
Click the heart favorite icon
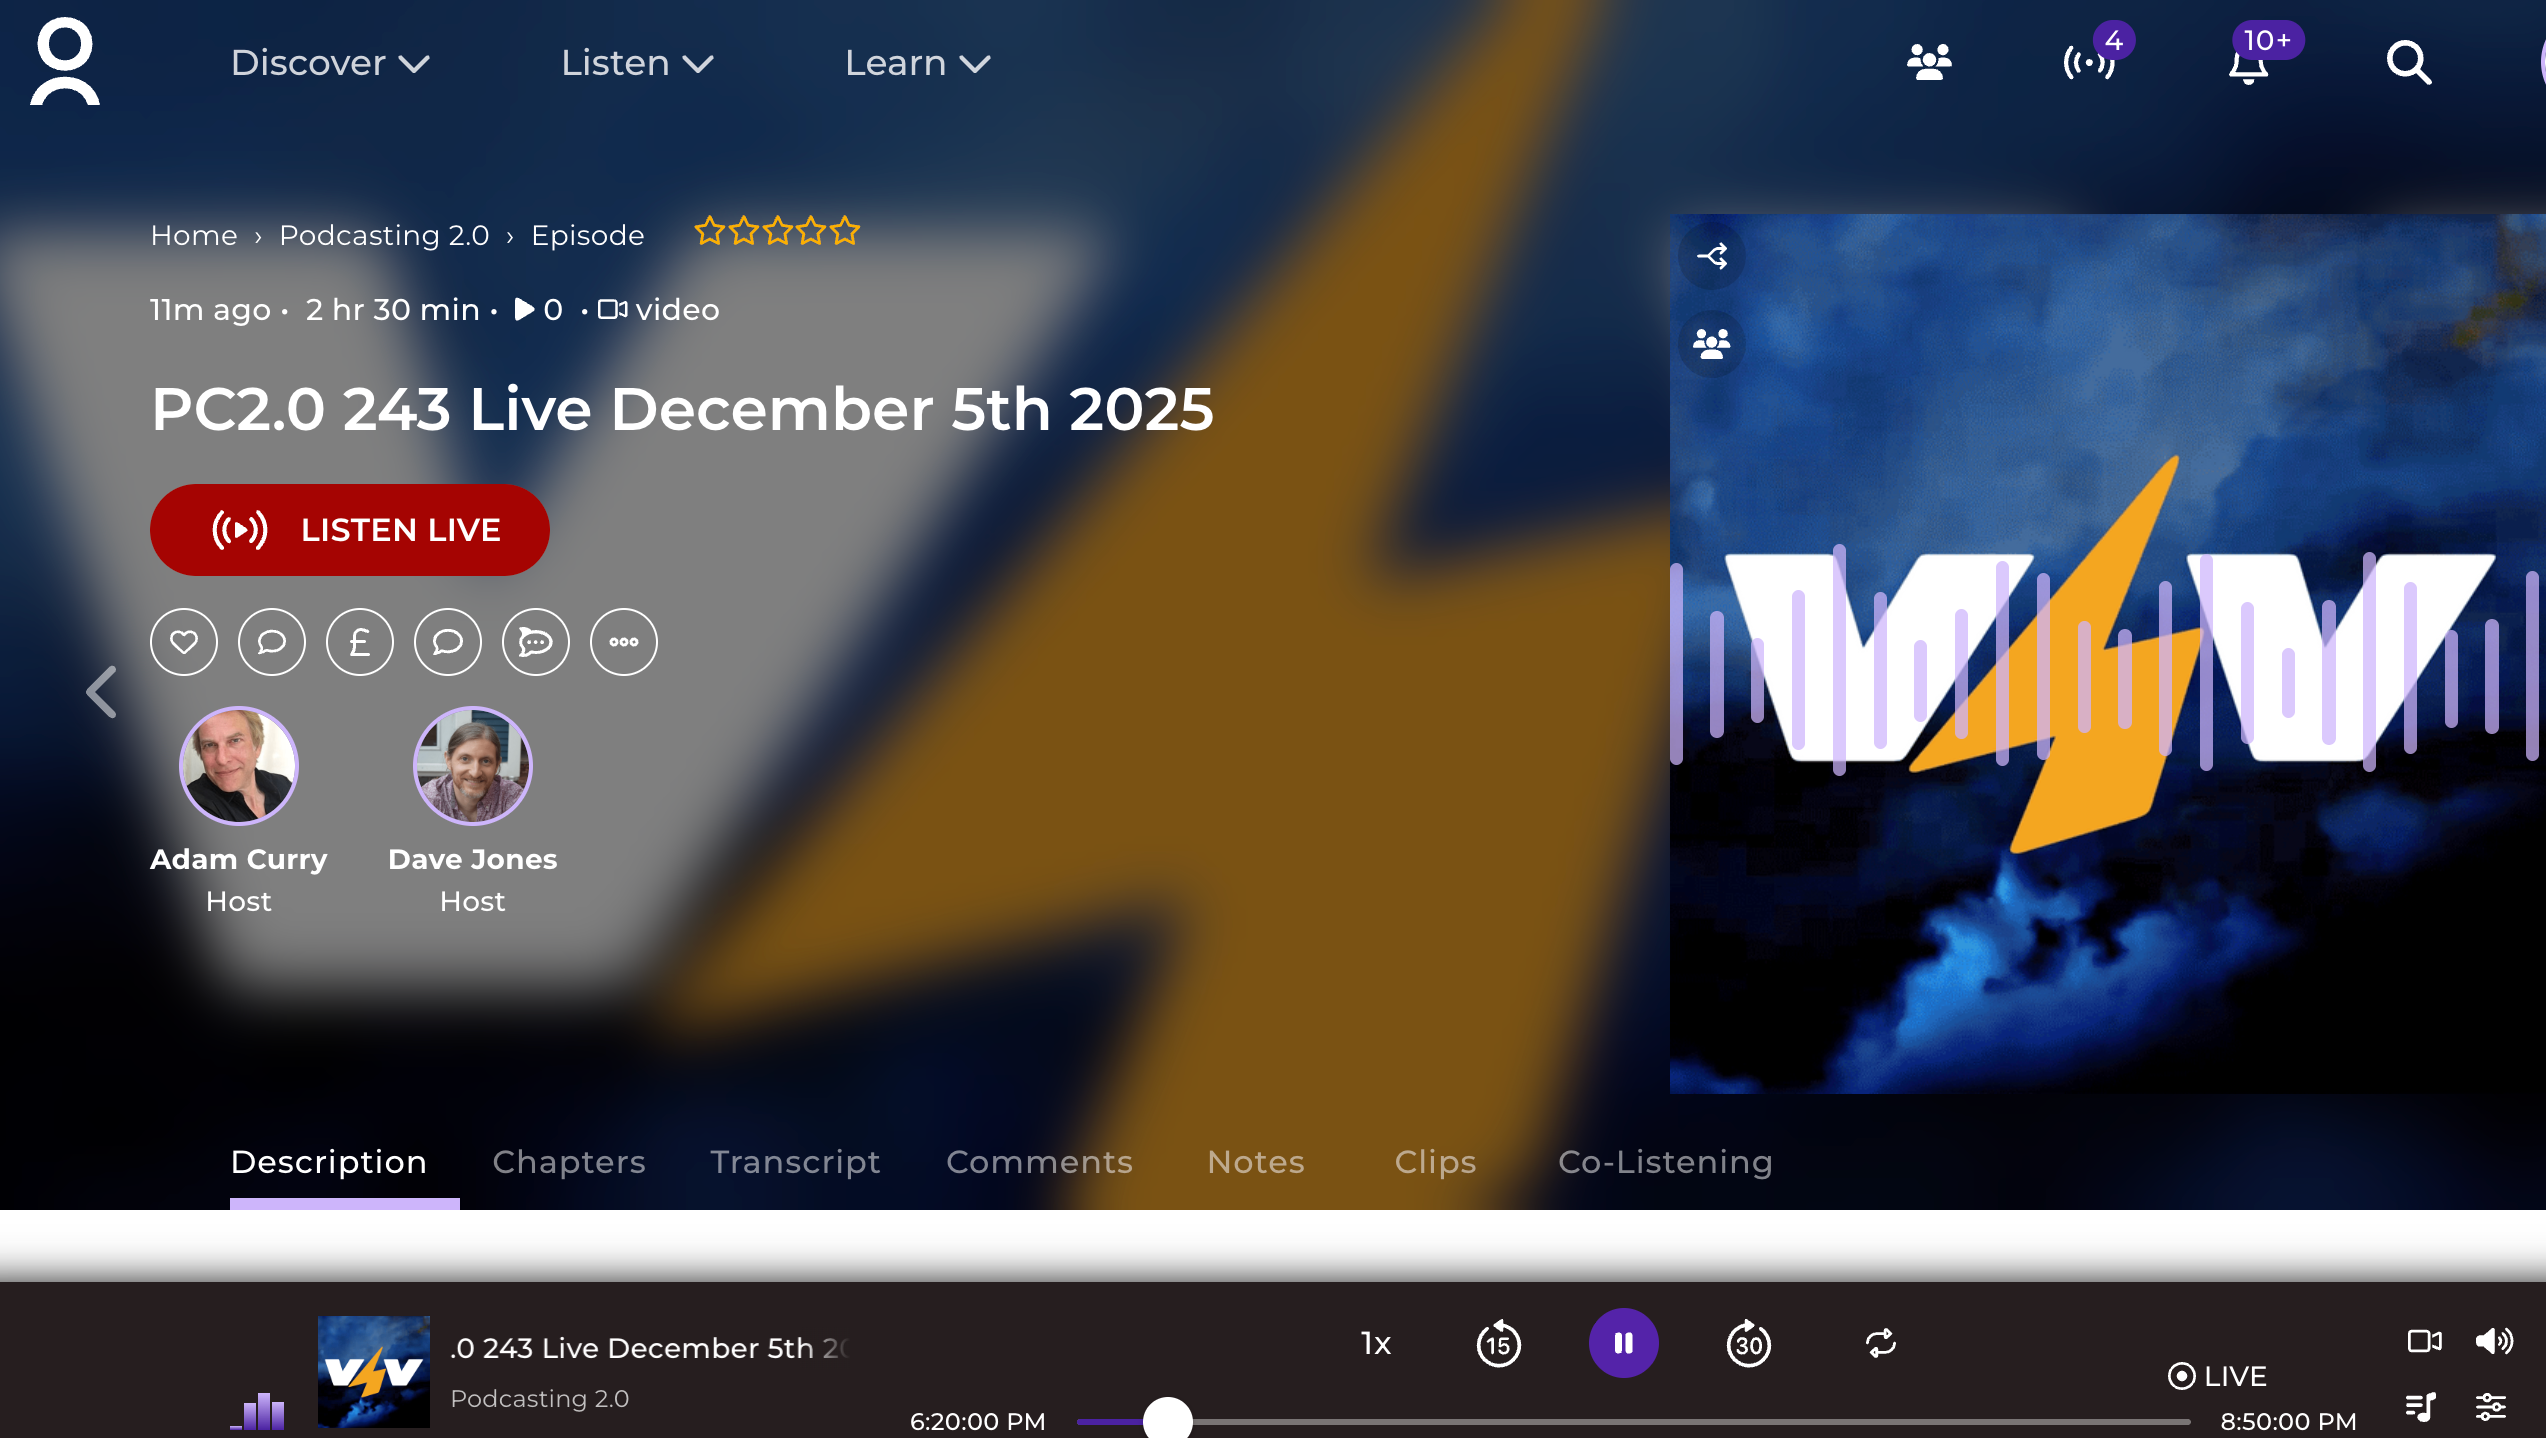[x=184, y=642]
